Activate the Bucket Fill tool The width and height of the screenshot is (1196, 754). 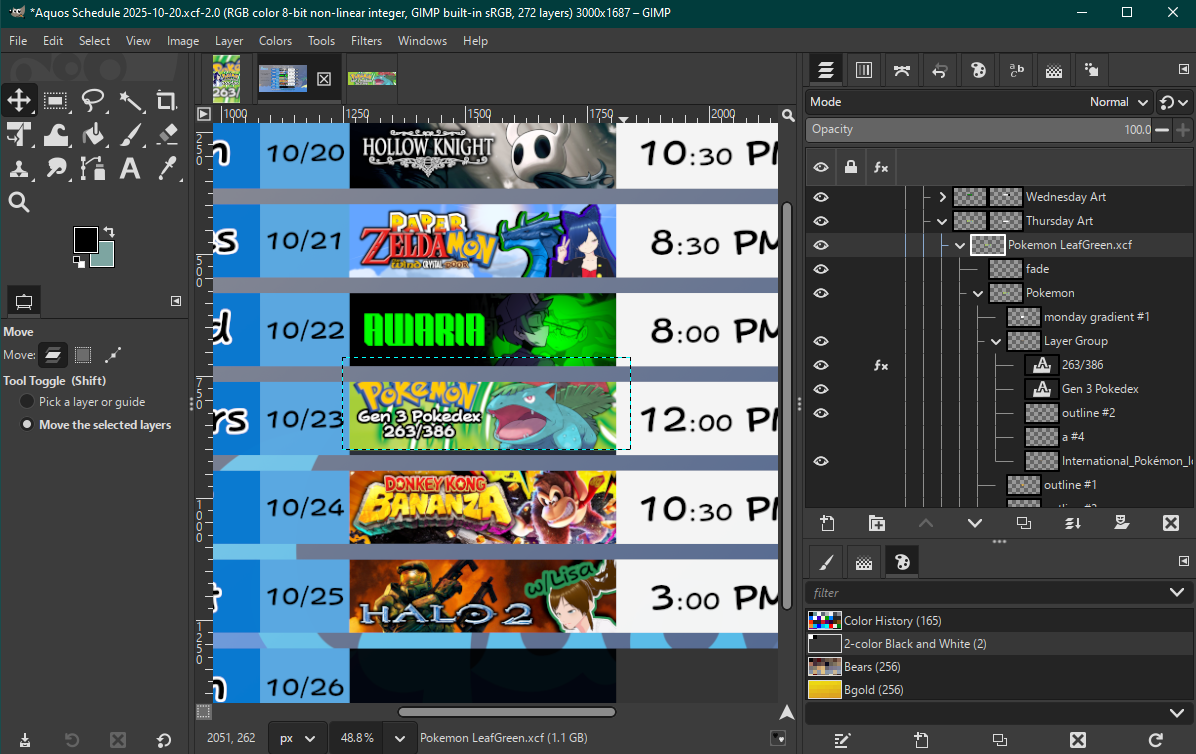[x=93, y=134]
